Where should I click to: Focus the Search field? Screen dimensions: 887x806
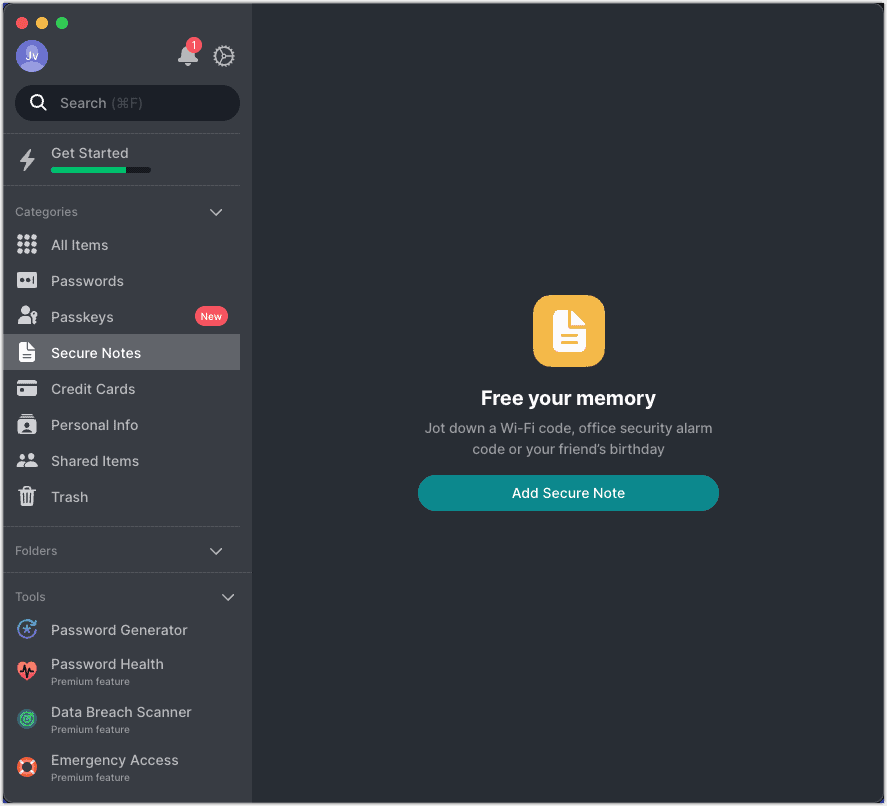pyautogui.click(x=127, y=103)
